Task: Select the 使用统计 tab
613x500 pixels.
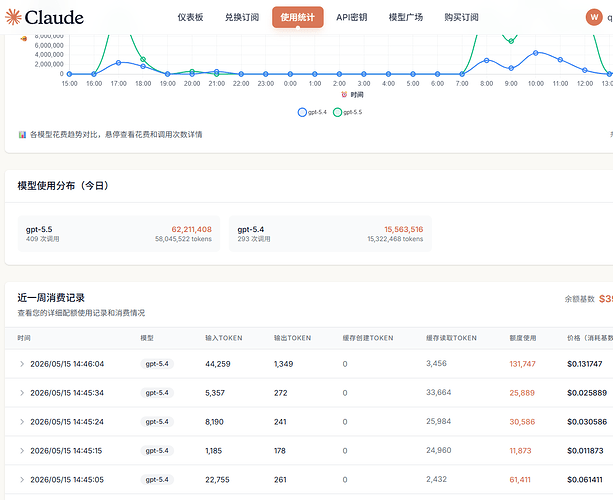Action: tap(298, 17)
